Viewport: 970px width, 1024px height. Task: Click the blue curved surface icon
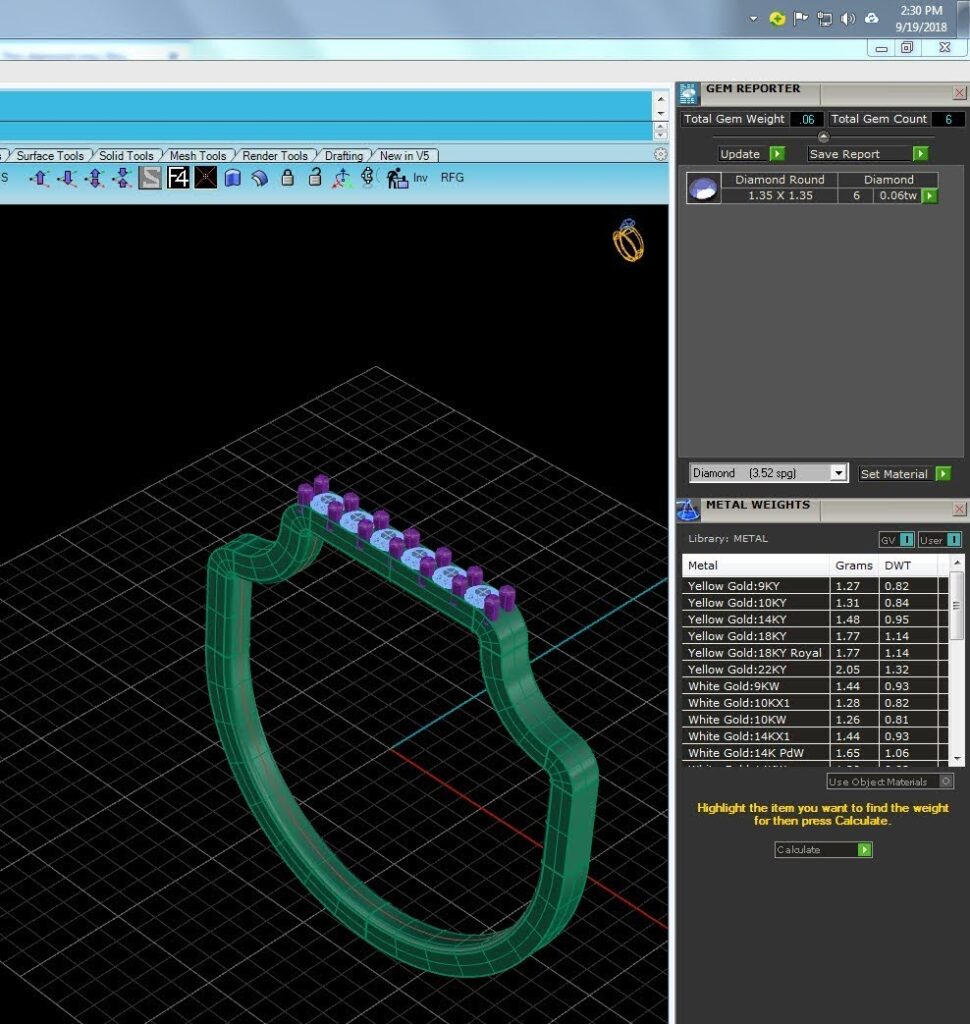coord(260,178)
